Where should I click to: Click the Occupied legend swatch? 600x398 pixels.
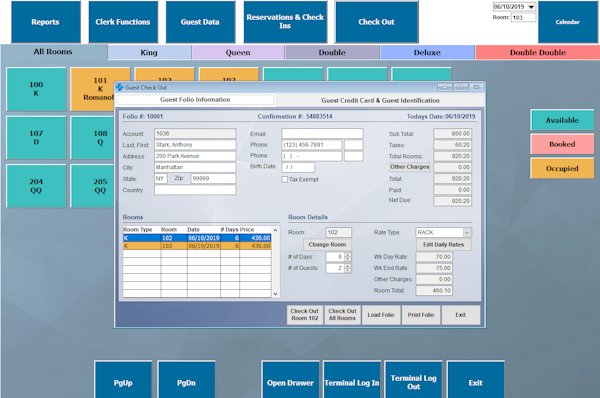pos(562,168)
